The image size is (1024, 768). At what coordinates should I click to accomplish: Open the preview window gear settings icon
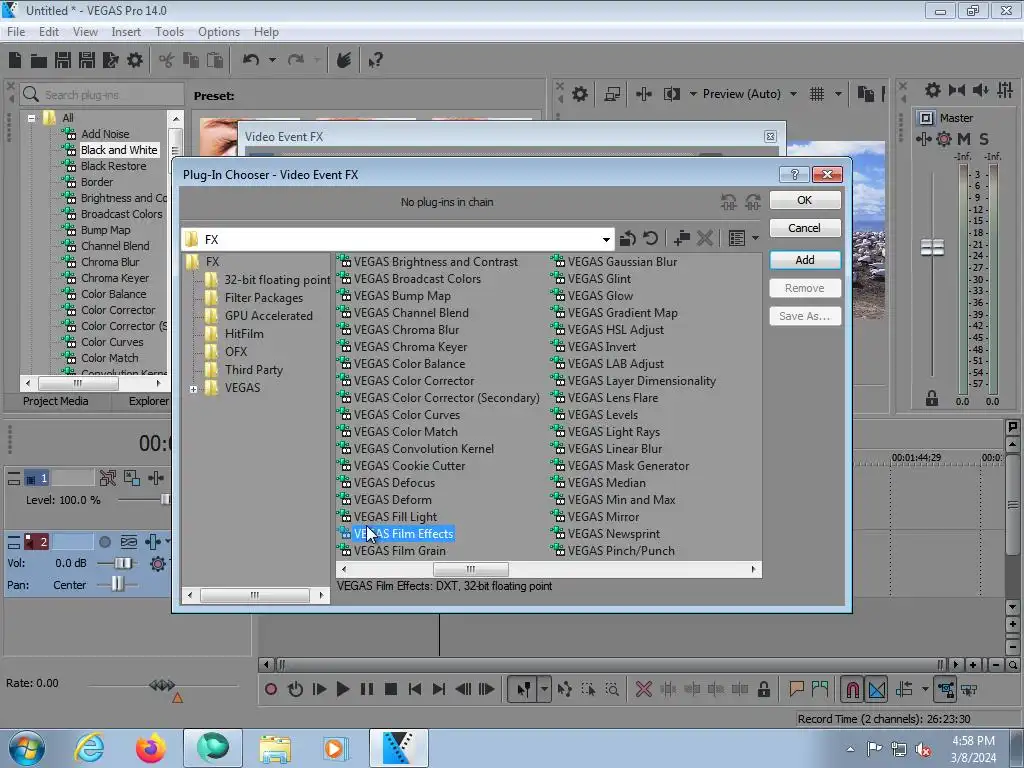click(x=579, y=94)
